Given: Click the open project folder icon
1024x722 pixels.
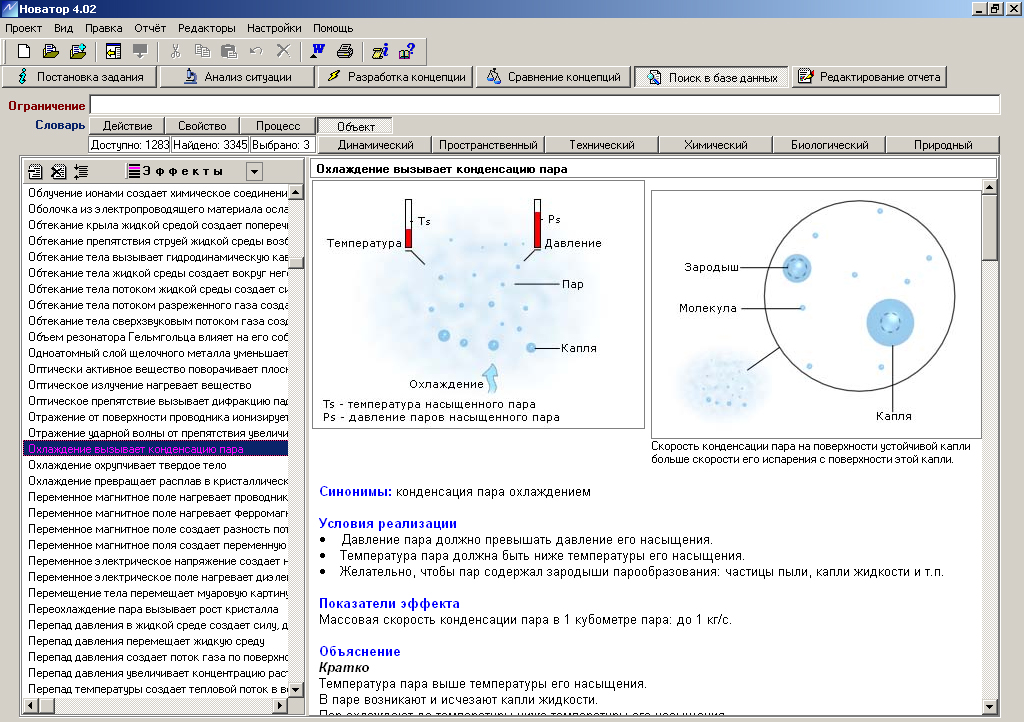Looking at the screenshot, I should (x=50, y=51).
